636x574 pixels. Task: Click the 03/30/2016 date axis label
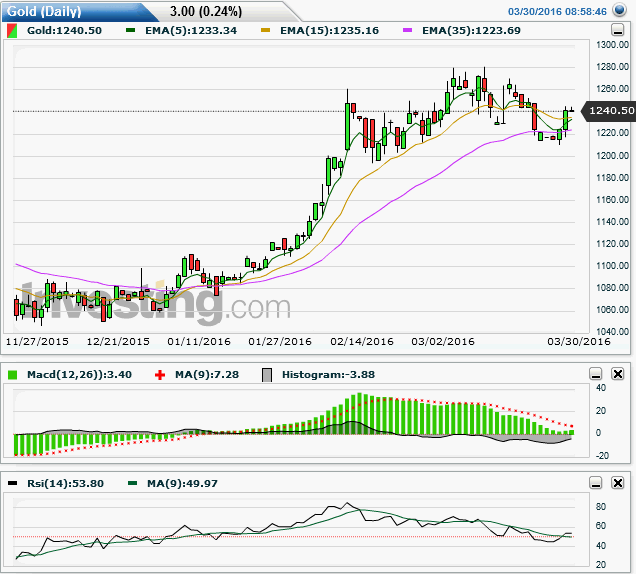(x=579, y=342)
